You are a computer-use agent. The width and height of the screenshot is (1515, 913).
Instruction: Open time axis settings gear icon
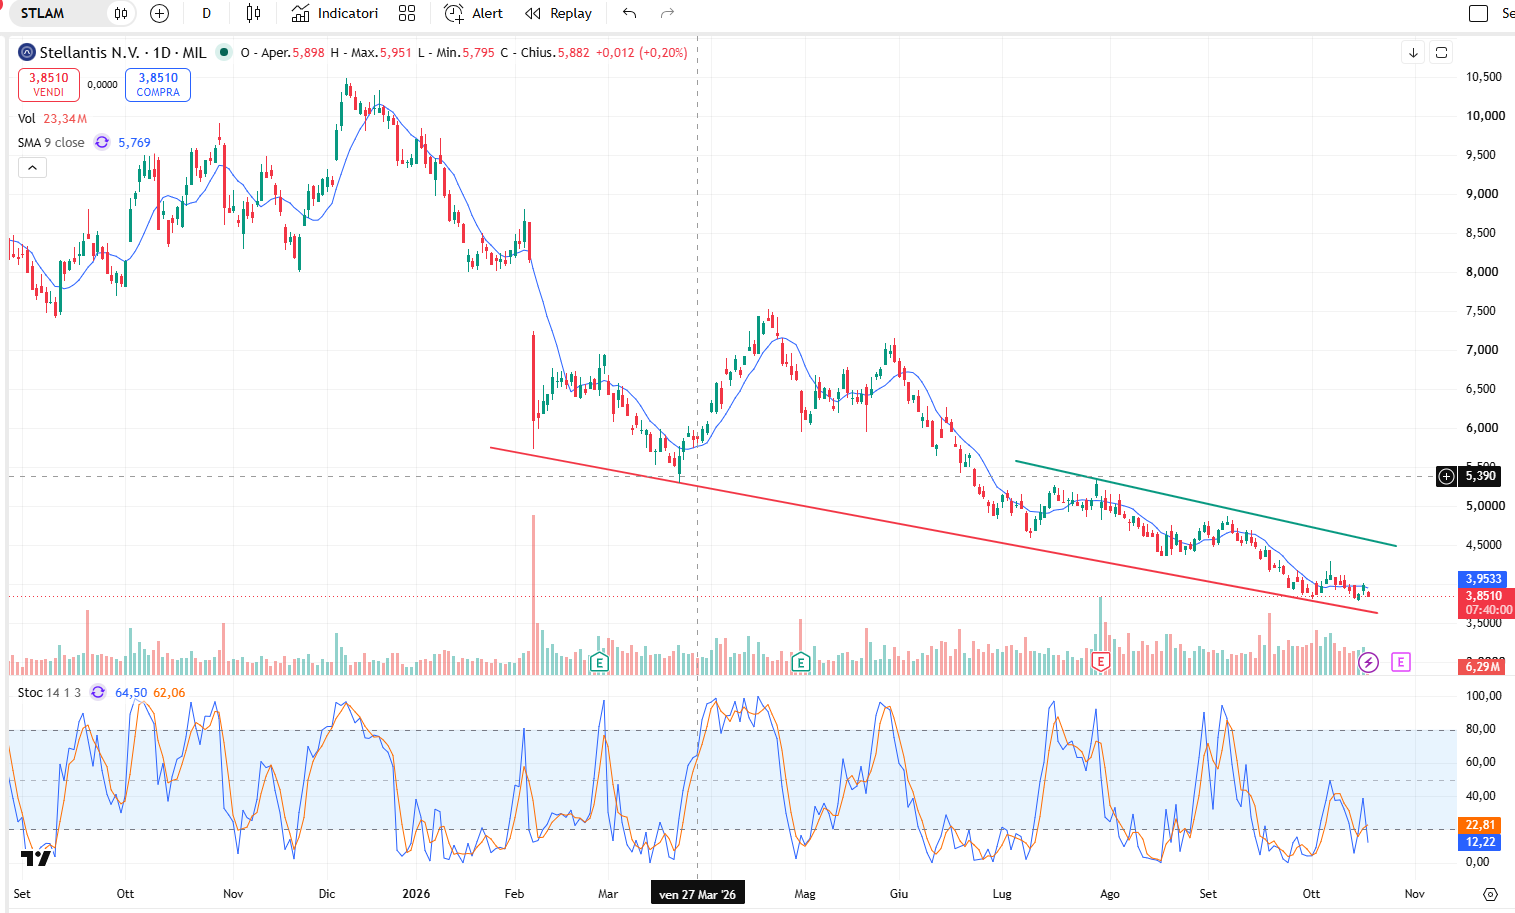(1490, 894)
